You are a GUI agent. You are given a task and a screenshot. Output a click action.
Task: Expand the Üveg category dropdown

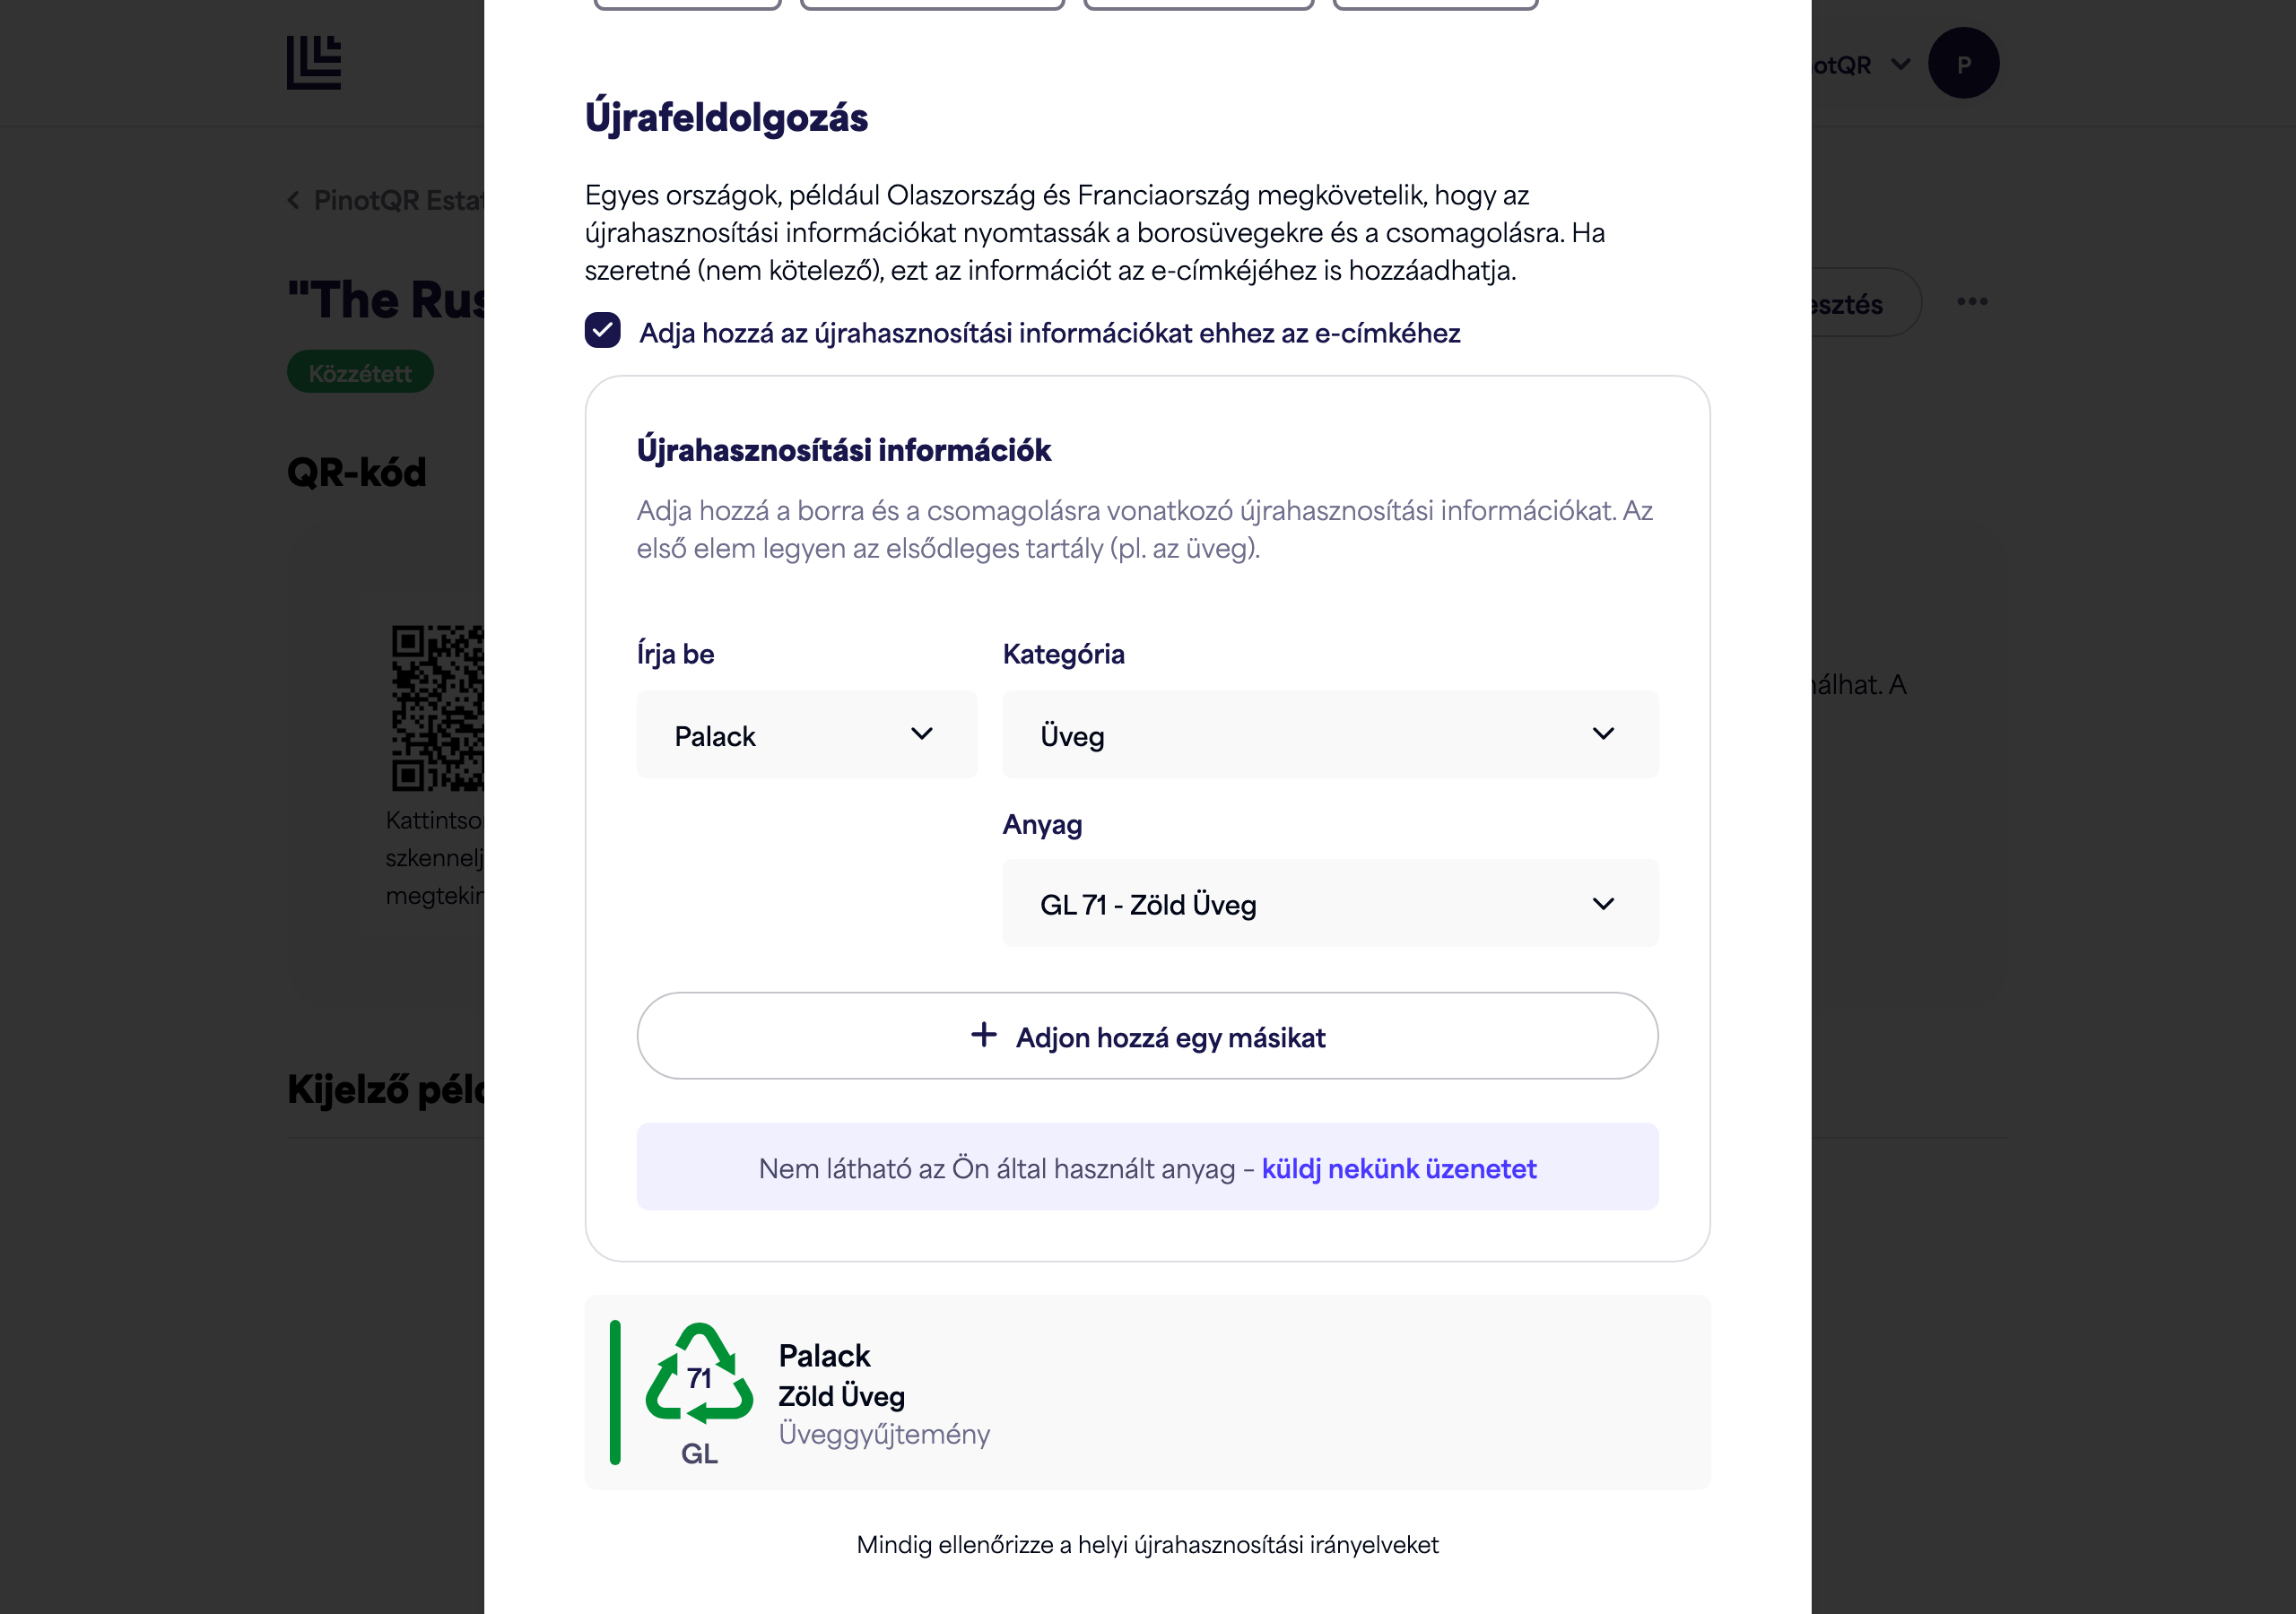coord(1330,735)
